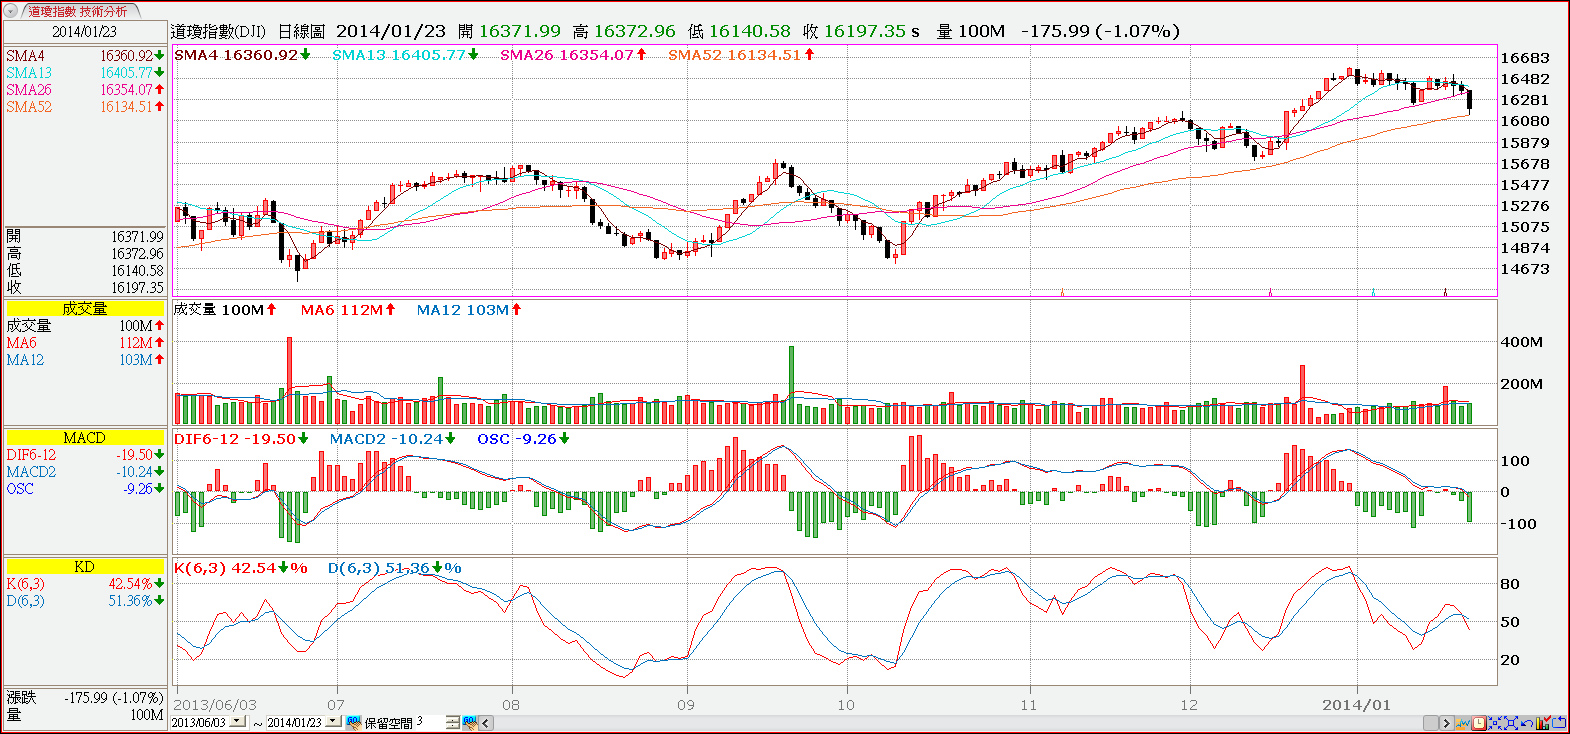Open the indicator selection bar-chart icon

click(x=1543, y=722)
